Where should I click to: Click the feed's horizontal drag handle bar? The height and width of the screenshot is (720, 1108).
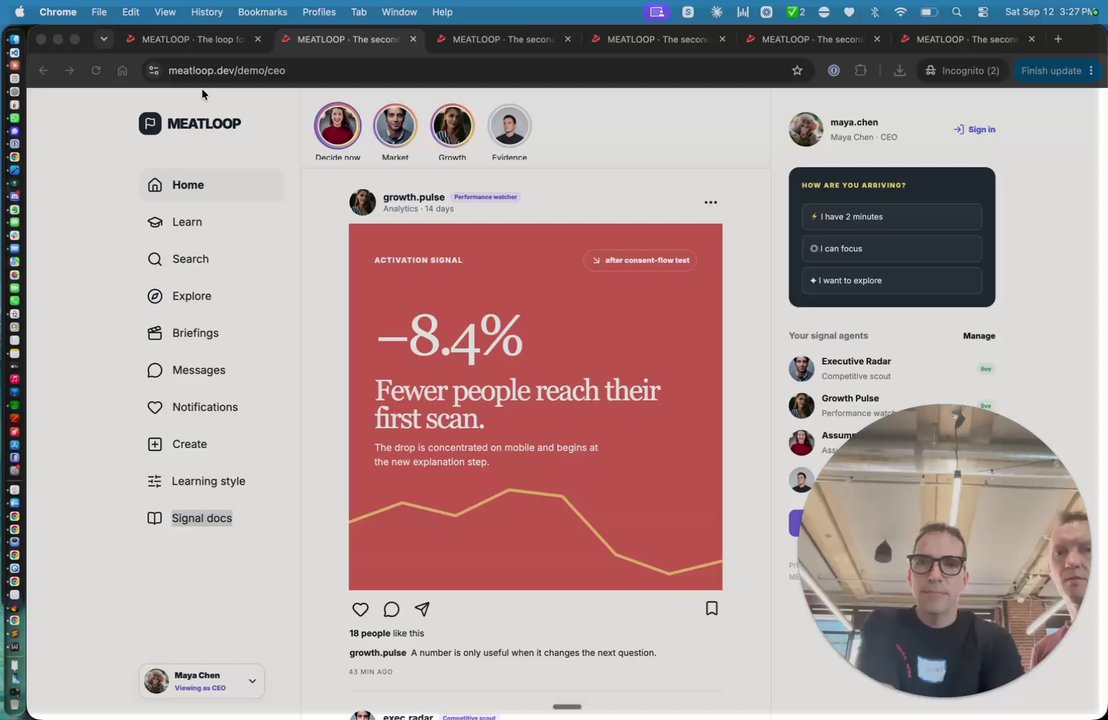pos(567,707)
